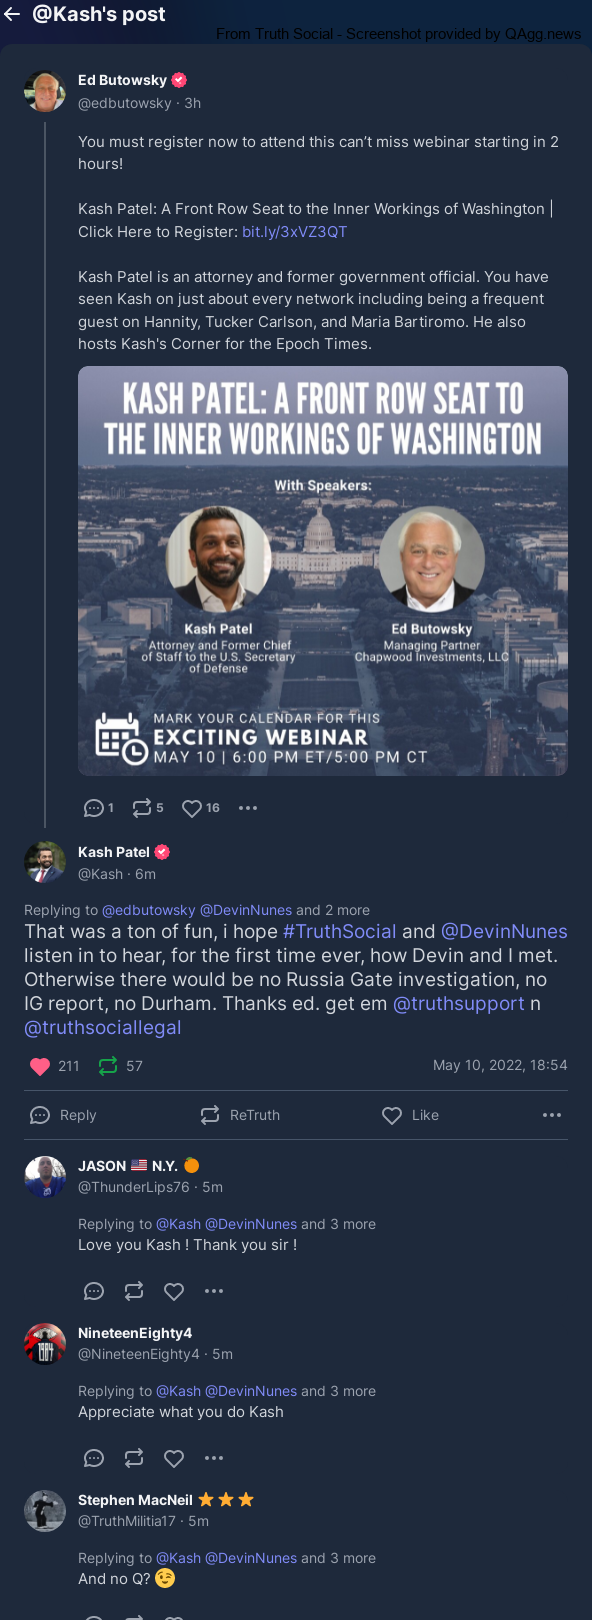
Task: Retruth the NineteenEighty4 comment
Action: tap(134, 1458)
